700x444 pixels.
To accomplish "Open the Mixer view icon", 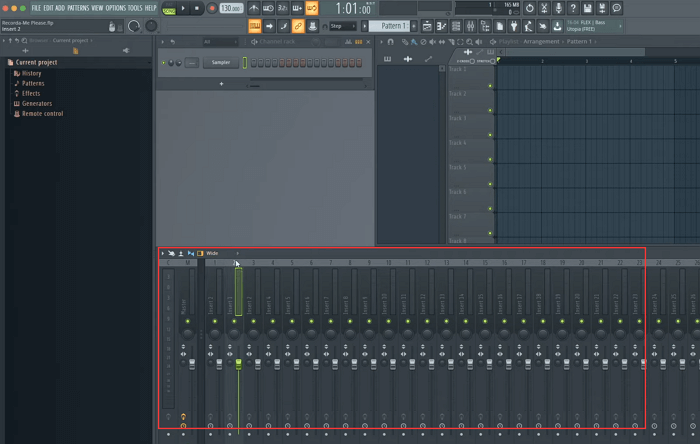I will point(471,26).
